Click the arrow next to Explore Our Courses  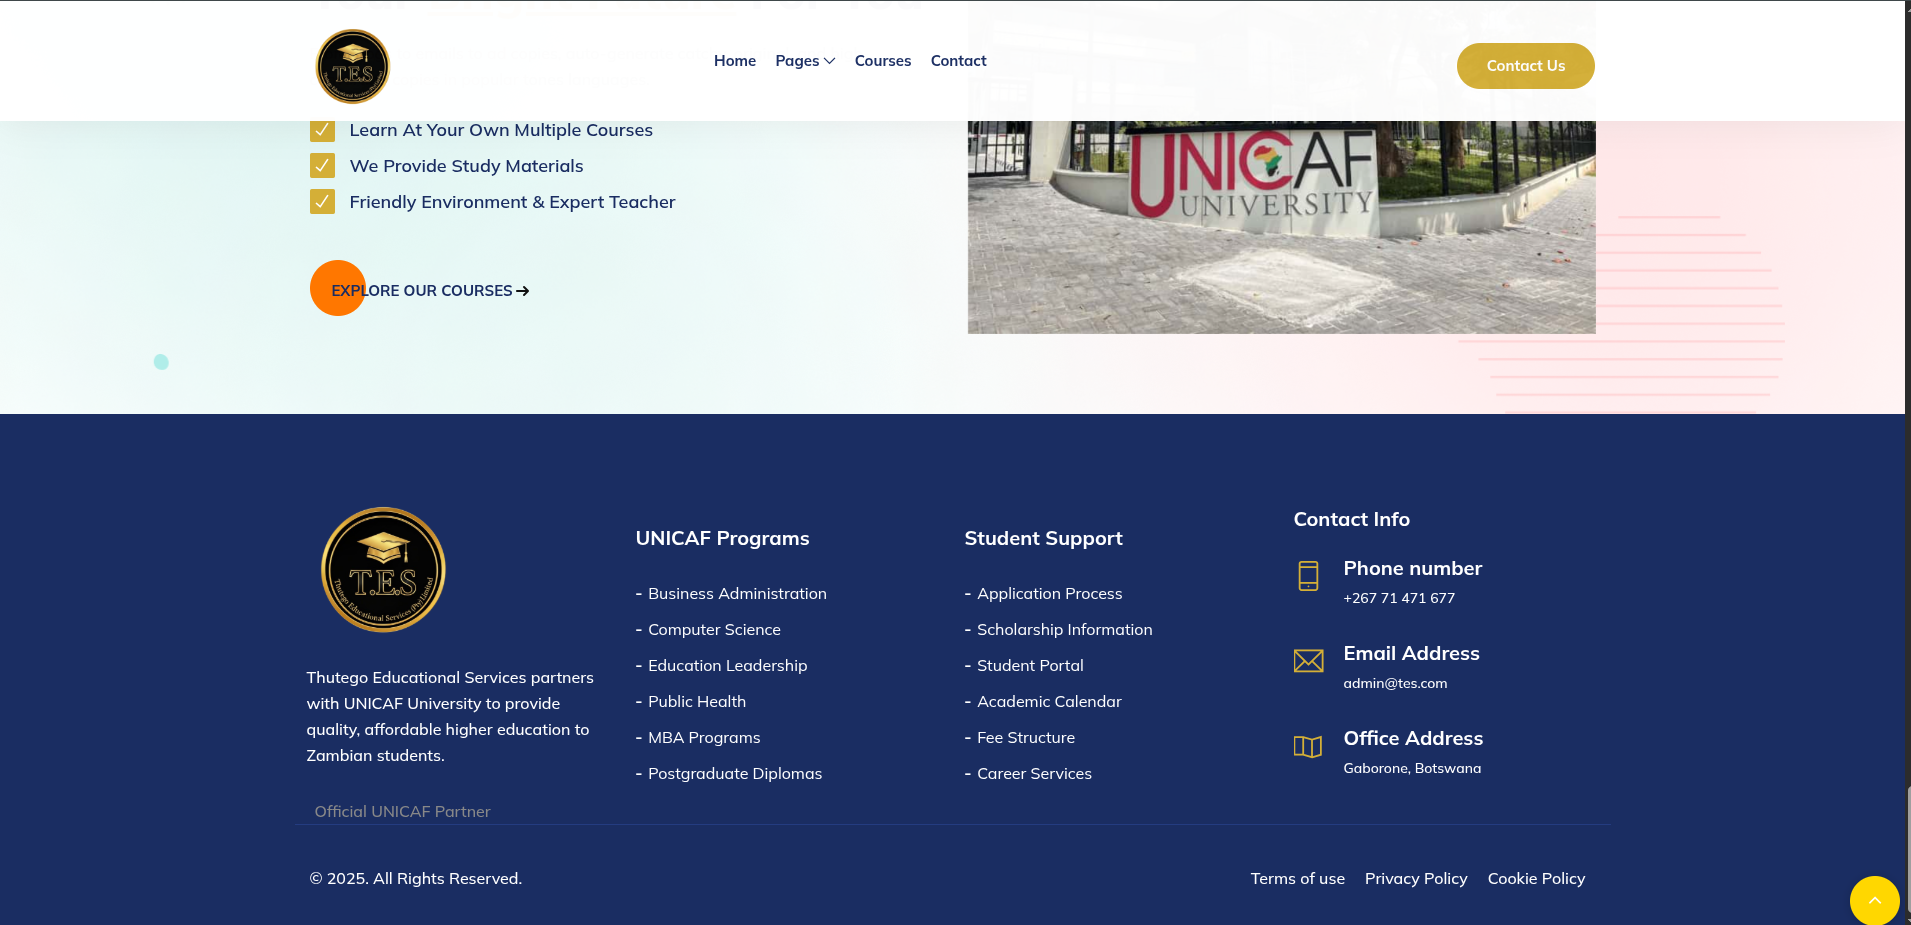point(523,291)
